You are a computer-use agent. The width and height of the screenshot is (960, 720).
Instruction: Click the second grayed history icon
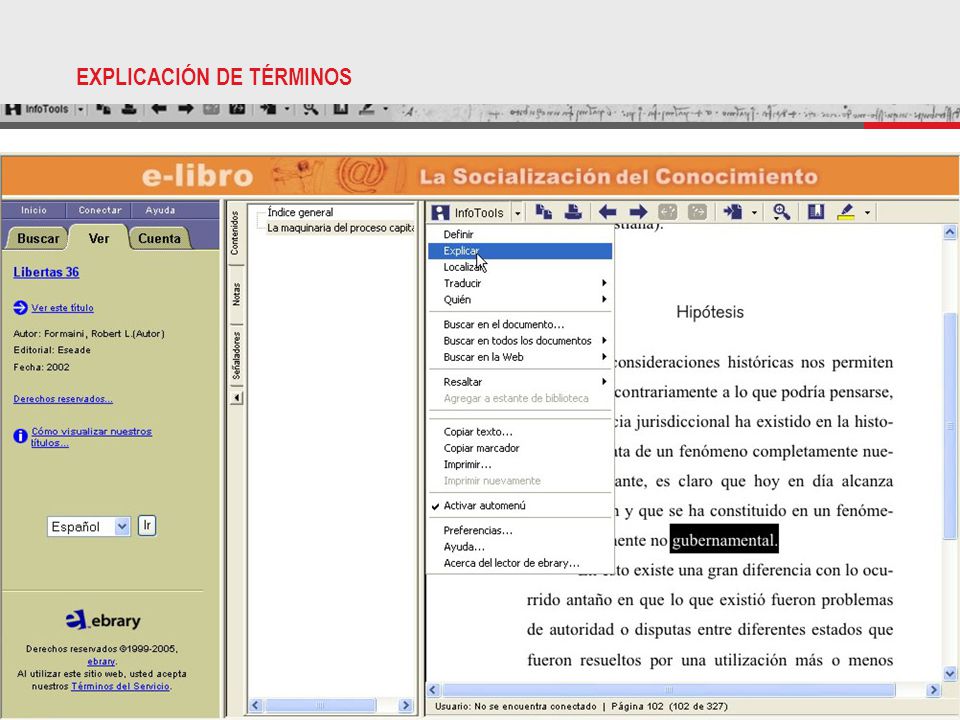[x=697, y=212]
